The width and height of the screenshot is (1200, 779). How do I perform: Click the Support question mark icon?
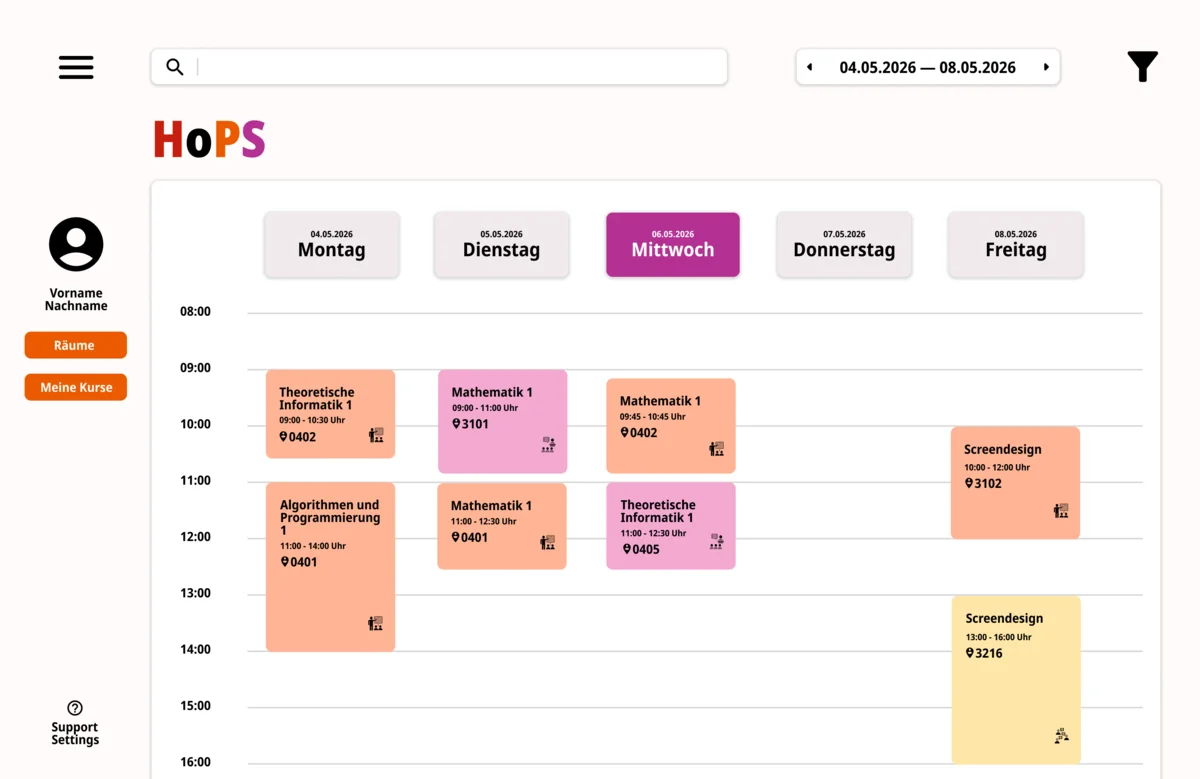point(75,708)
